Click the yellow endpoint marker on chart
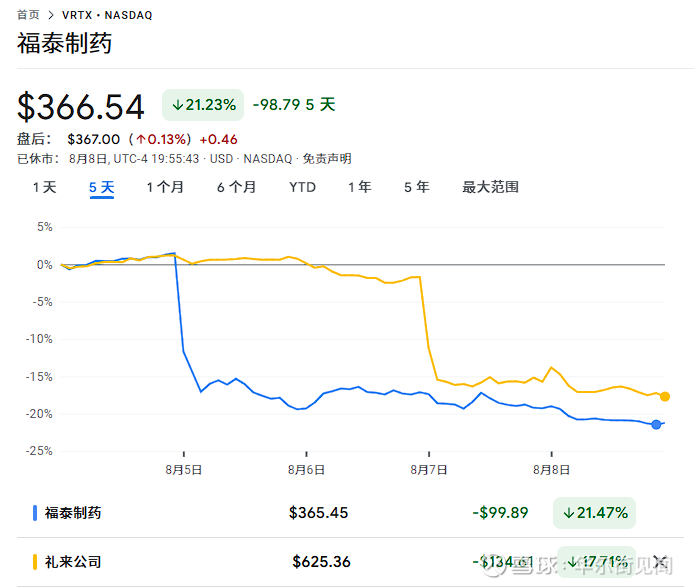Image resolution: width=694 pixels, height=587 pixels. [665, 397]
